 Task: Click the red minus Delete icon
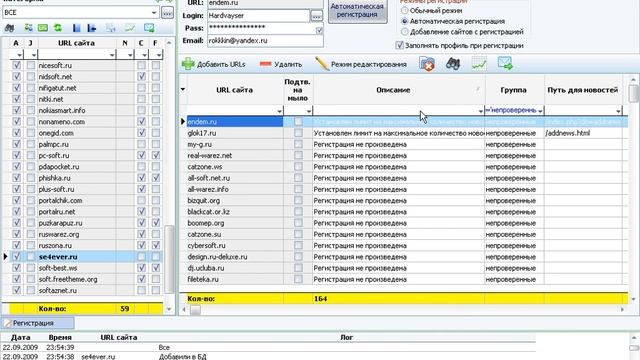[x=265, y=64]
